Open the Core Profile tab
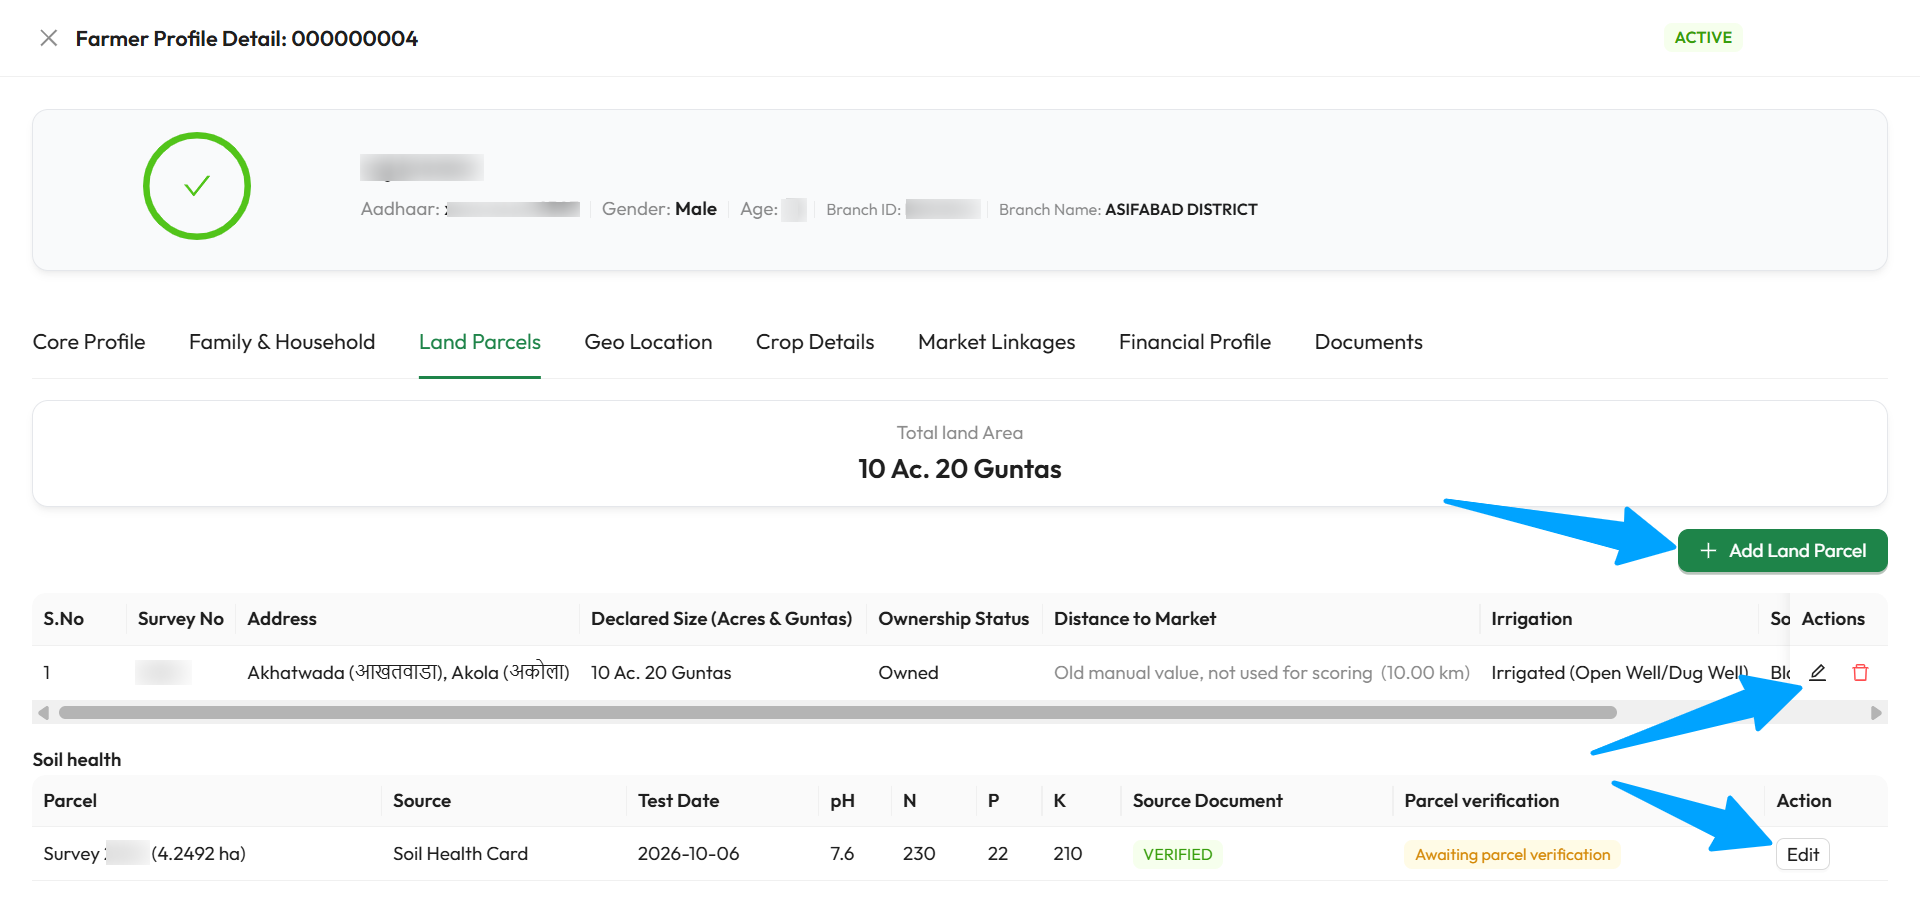The width and height of the screenshot is (1920, 913). pyautogui.click(x=89, y=342)
